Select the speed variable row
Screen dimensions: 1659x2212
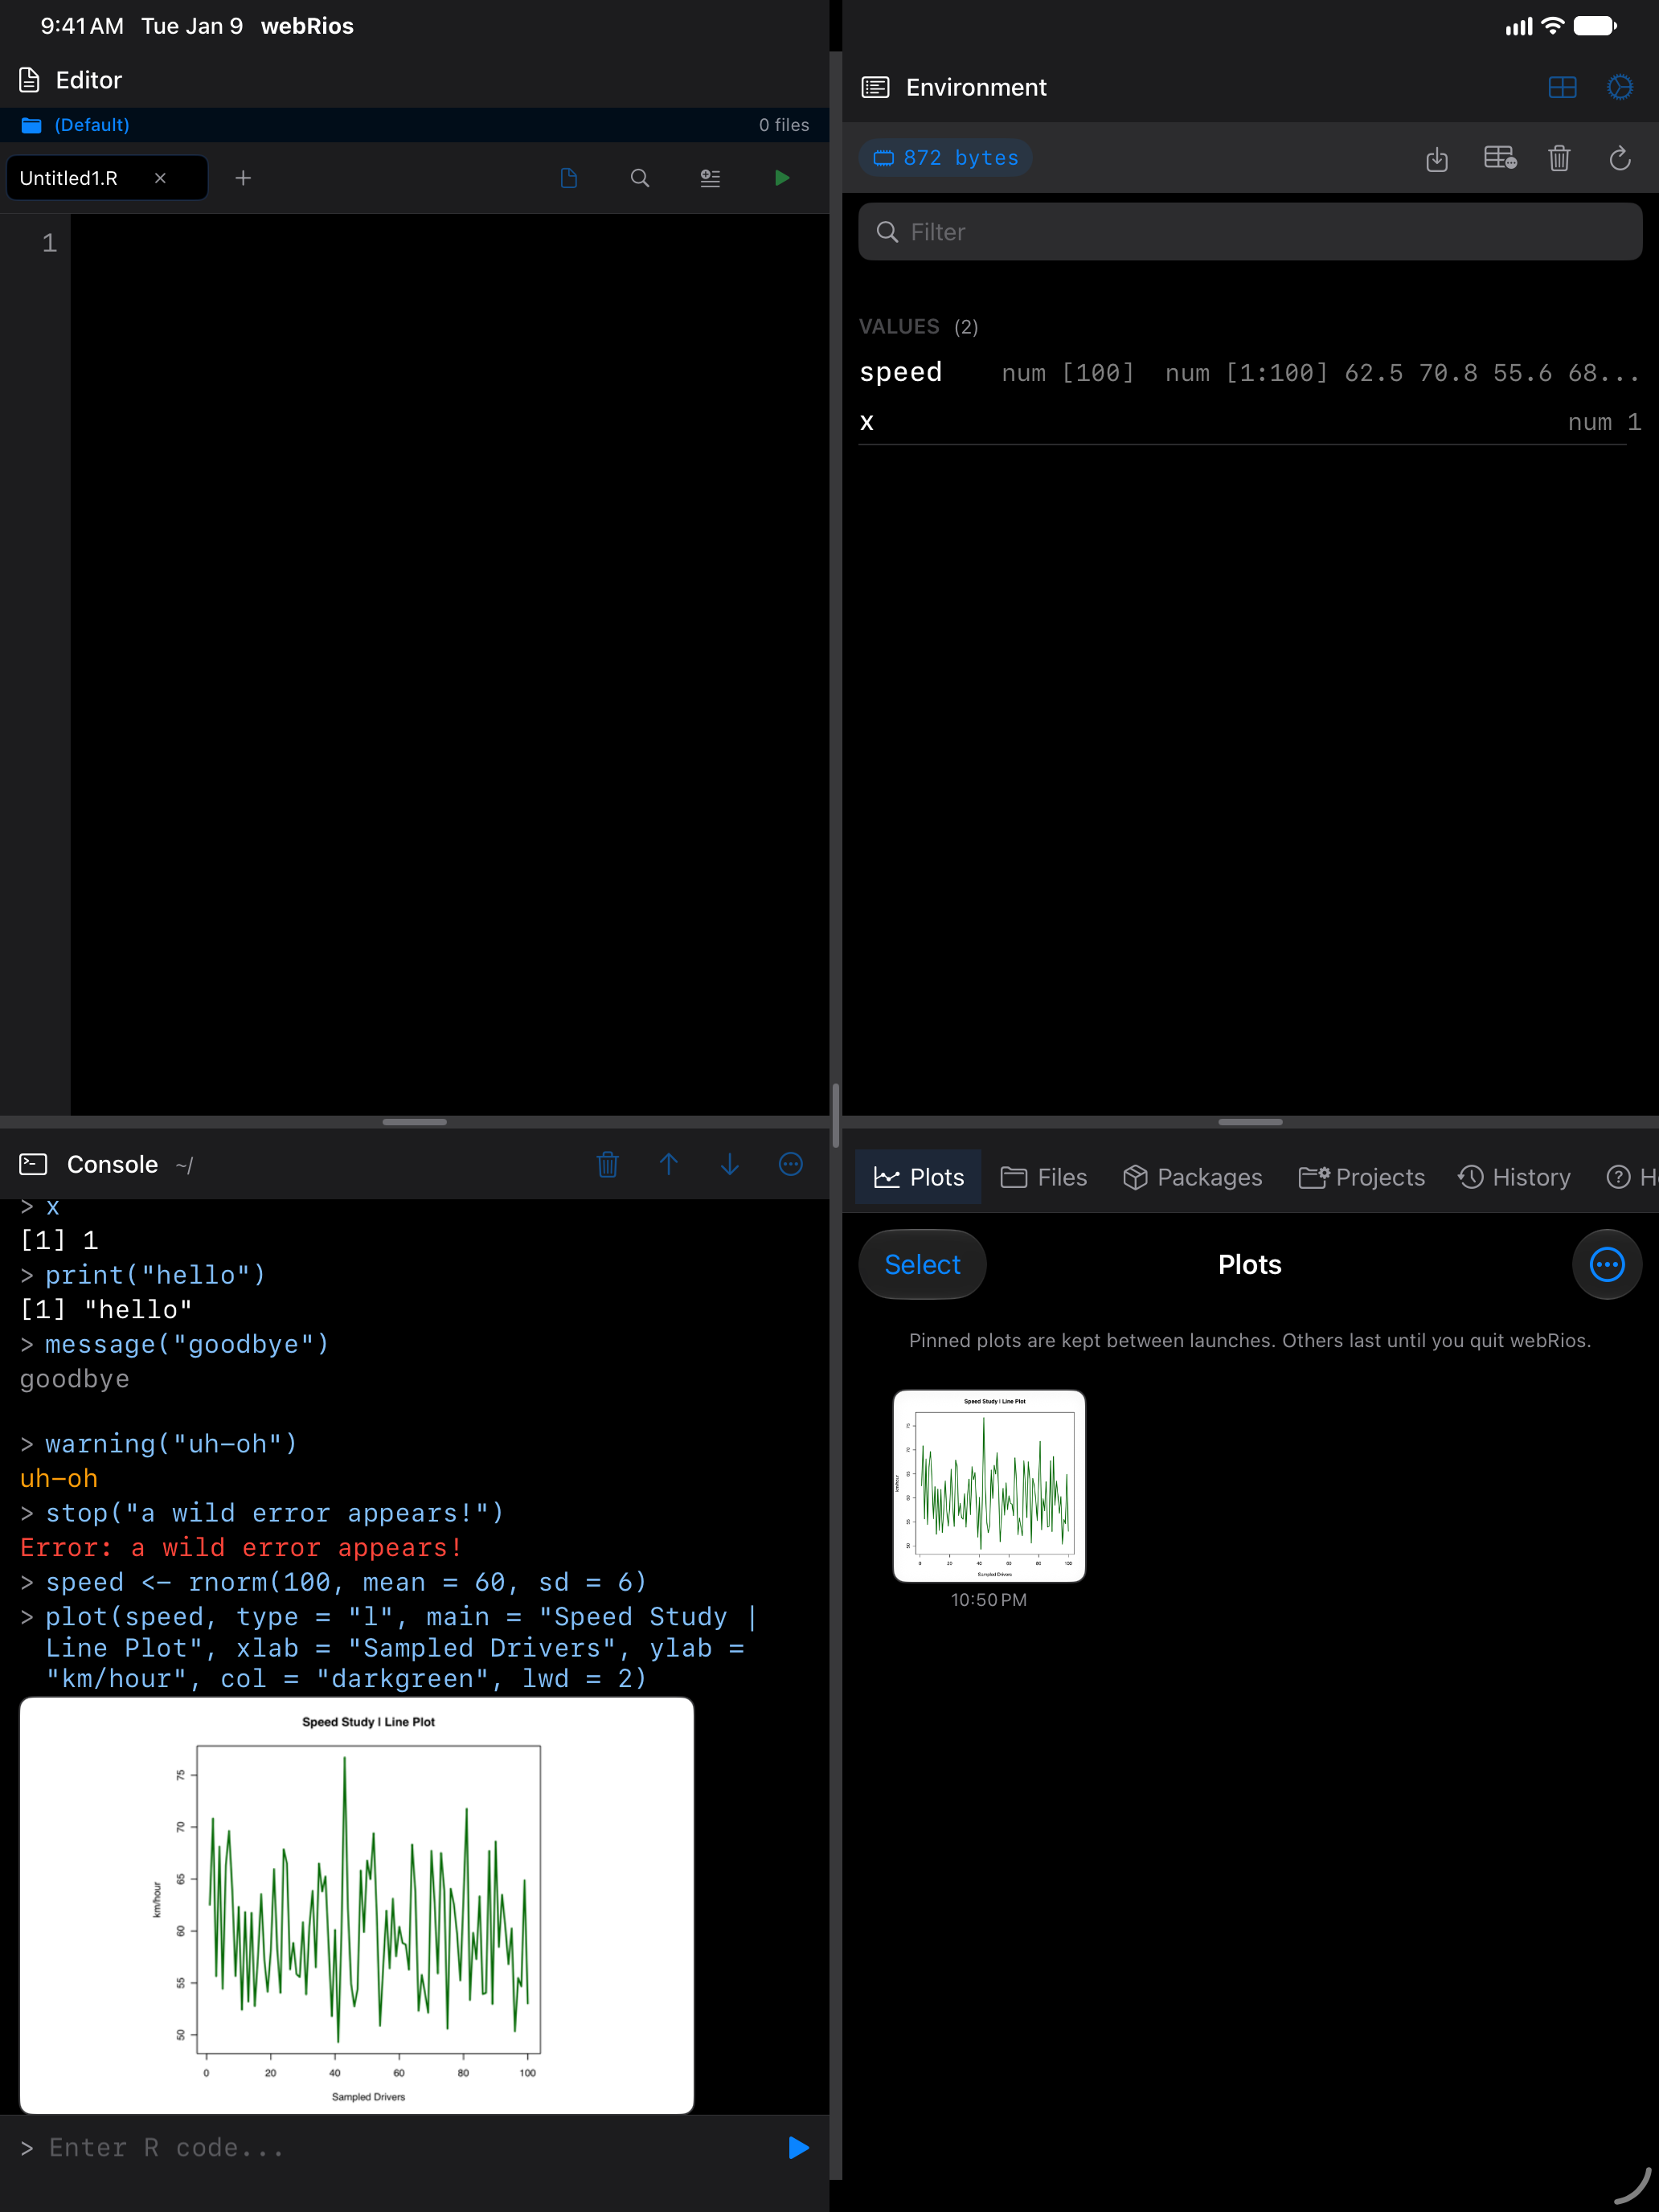pos(1250,373)
